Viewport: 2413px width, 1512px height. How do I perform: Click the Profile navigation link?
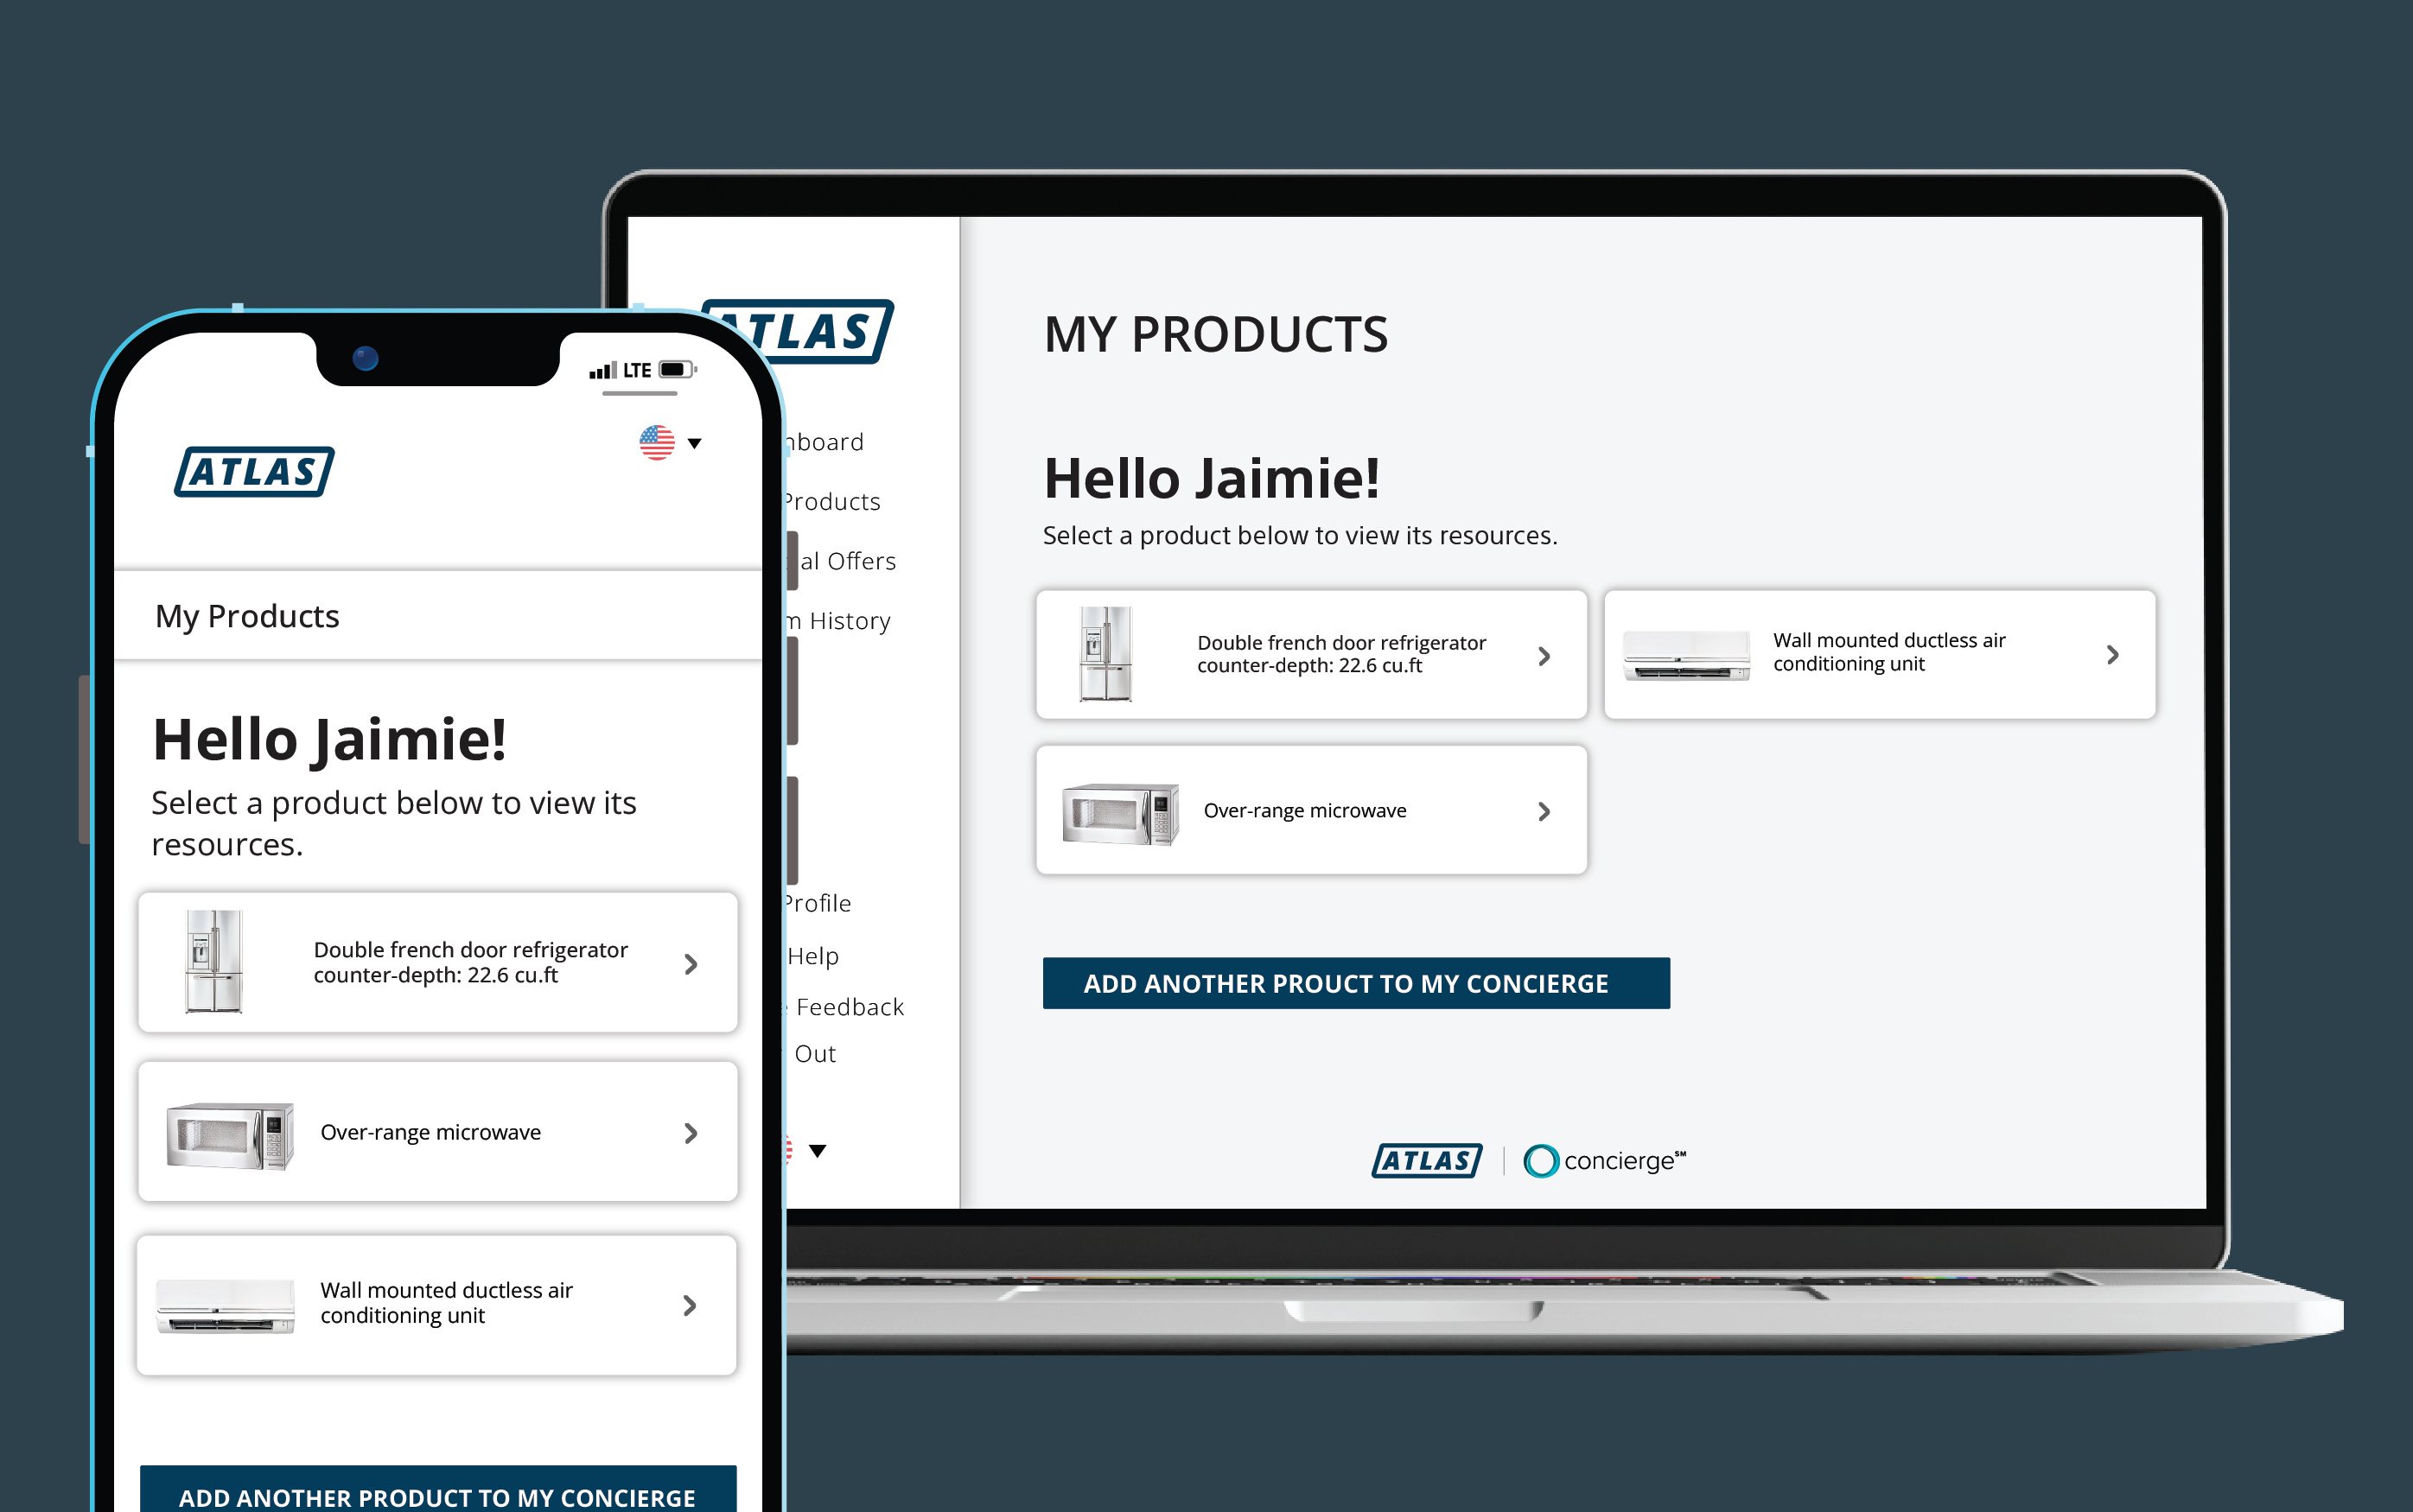point(815,902)
